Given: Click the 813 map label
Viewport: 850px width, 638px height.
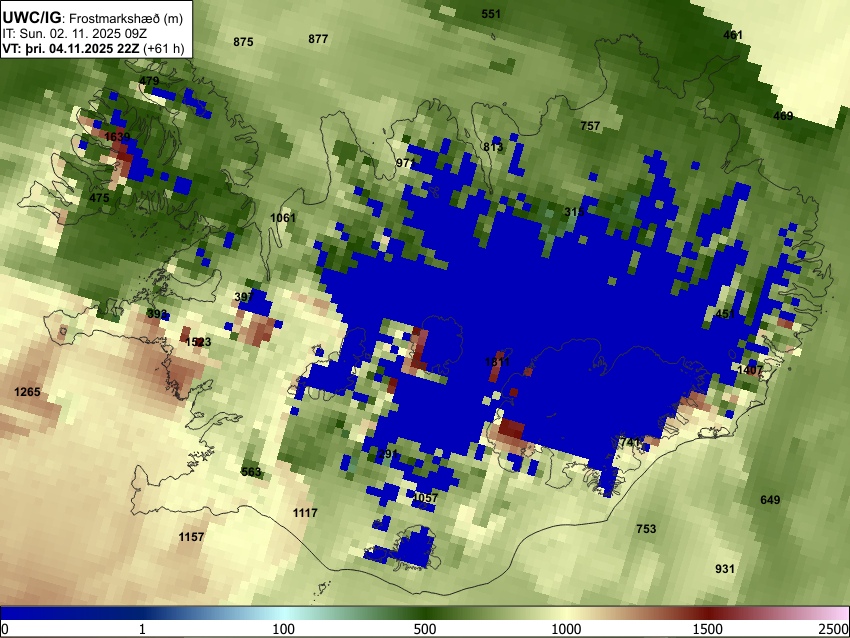Looking at the screenshot, I should 493,147.
